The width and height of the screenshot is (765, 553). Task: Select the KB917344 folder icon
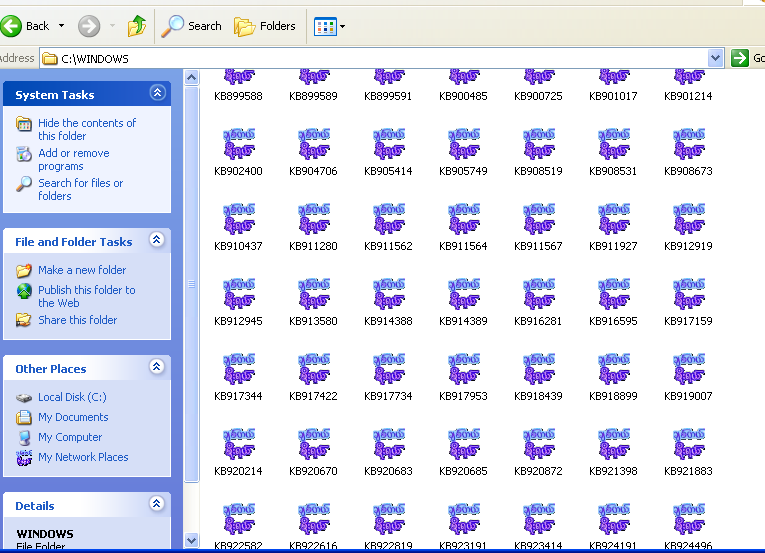[x=239, y=369]
